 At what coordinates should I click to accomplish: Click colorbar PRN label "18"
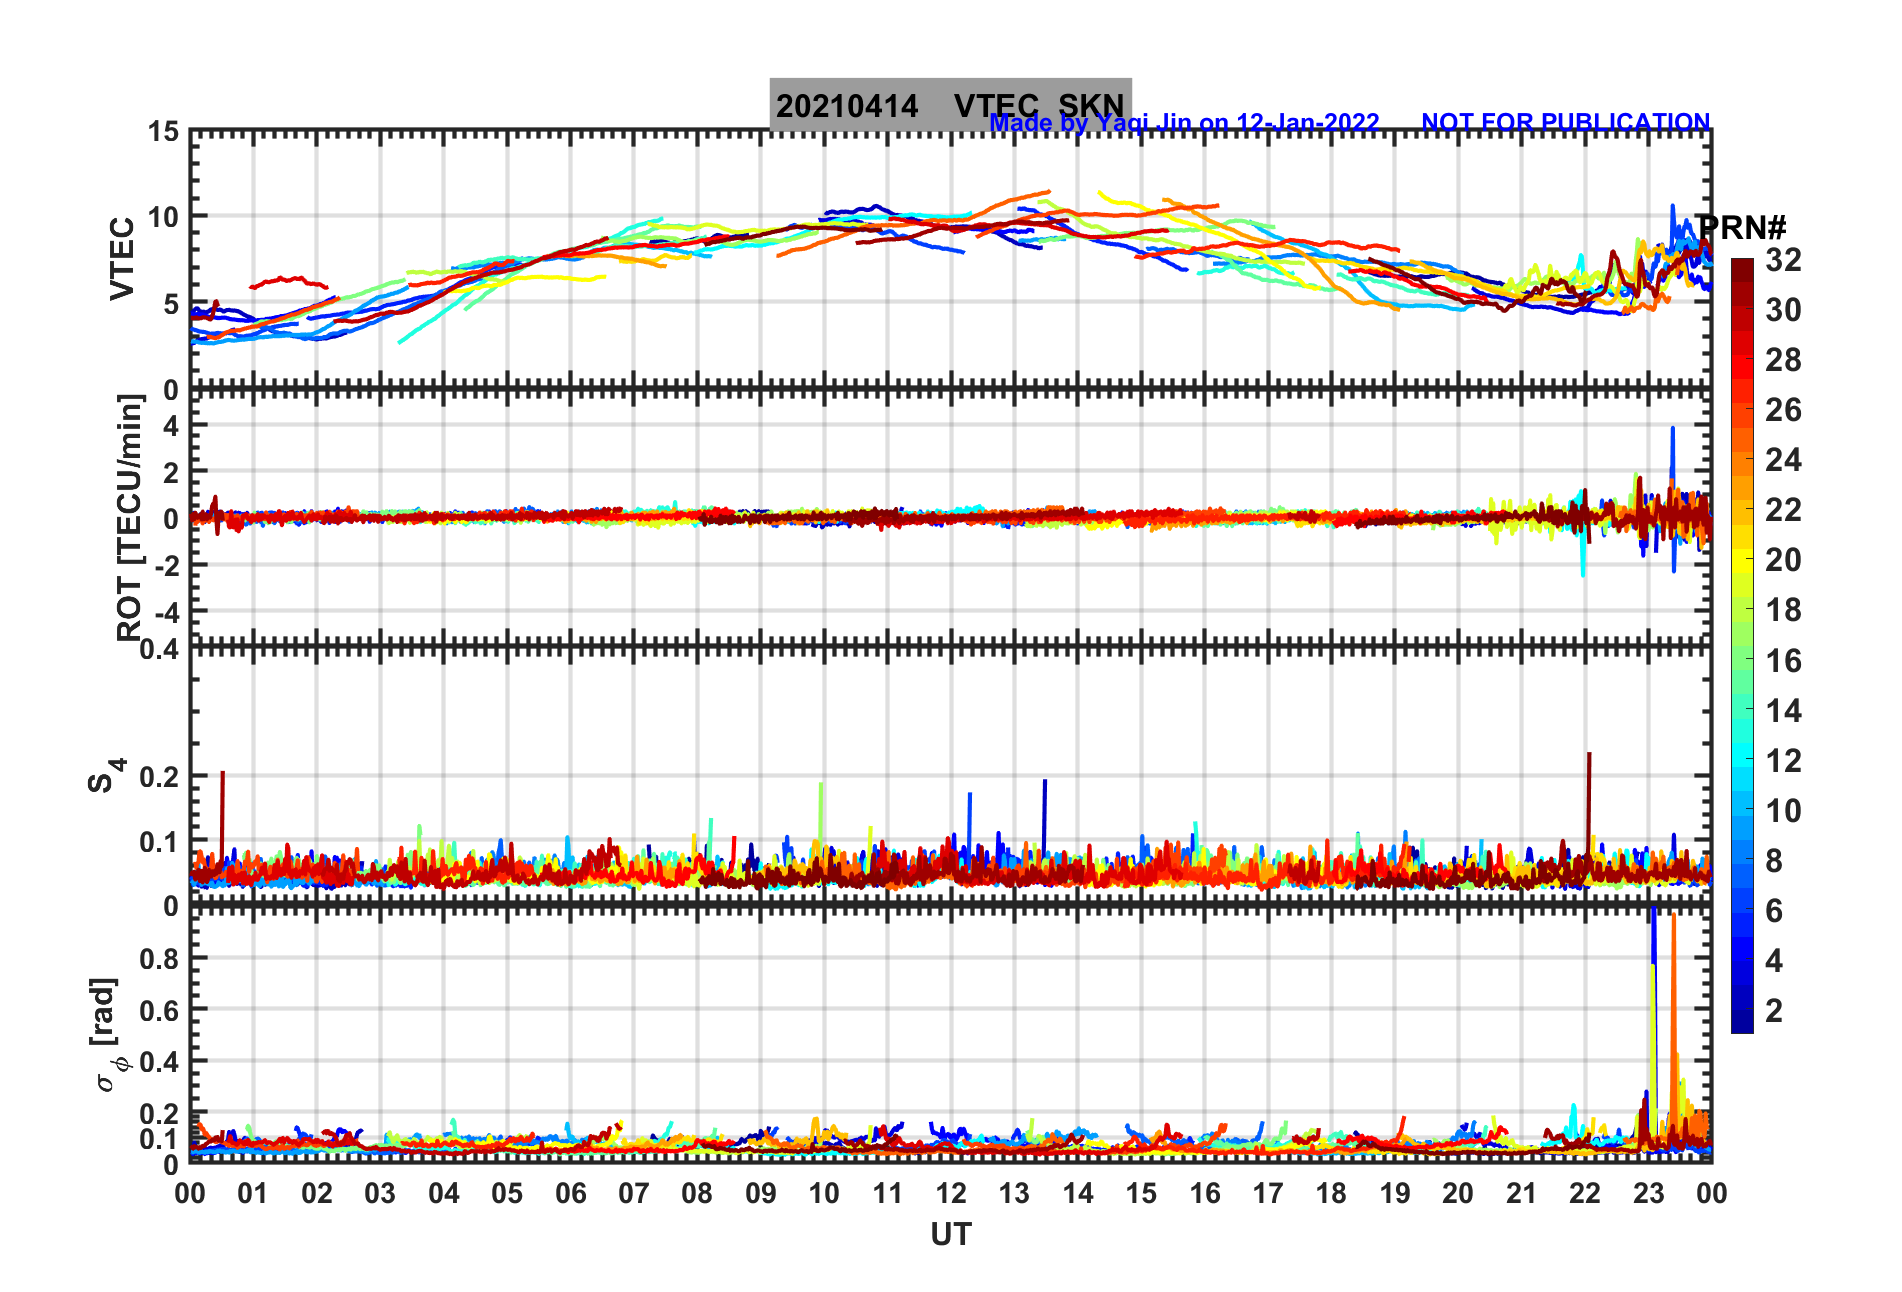[1783, 610]
